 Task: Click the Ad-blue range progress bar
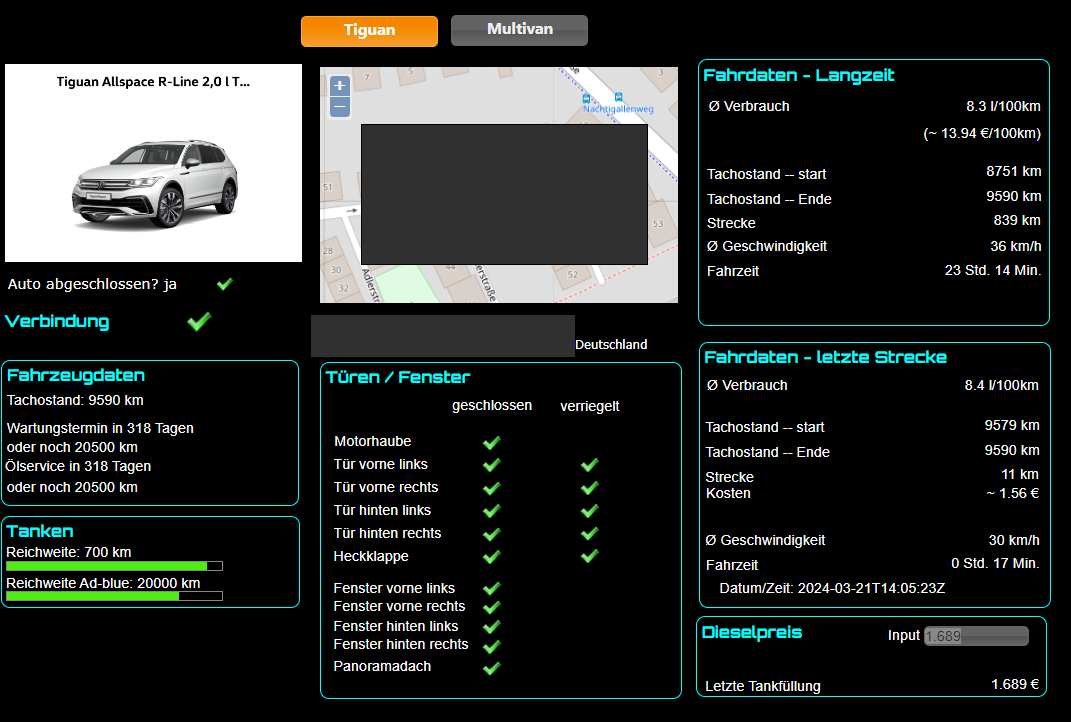coord(114,596)
